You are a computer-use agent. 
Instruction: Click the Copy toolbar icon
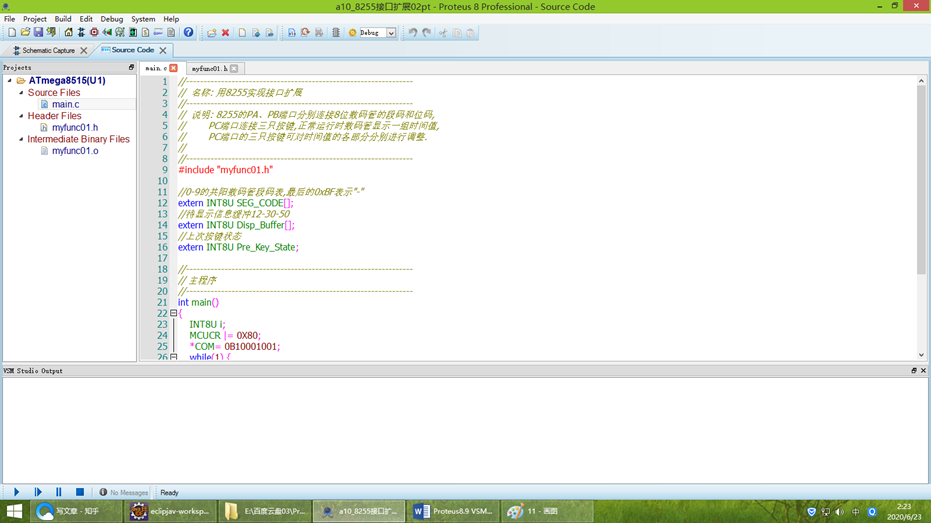pos(457,33)
